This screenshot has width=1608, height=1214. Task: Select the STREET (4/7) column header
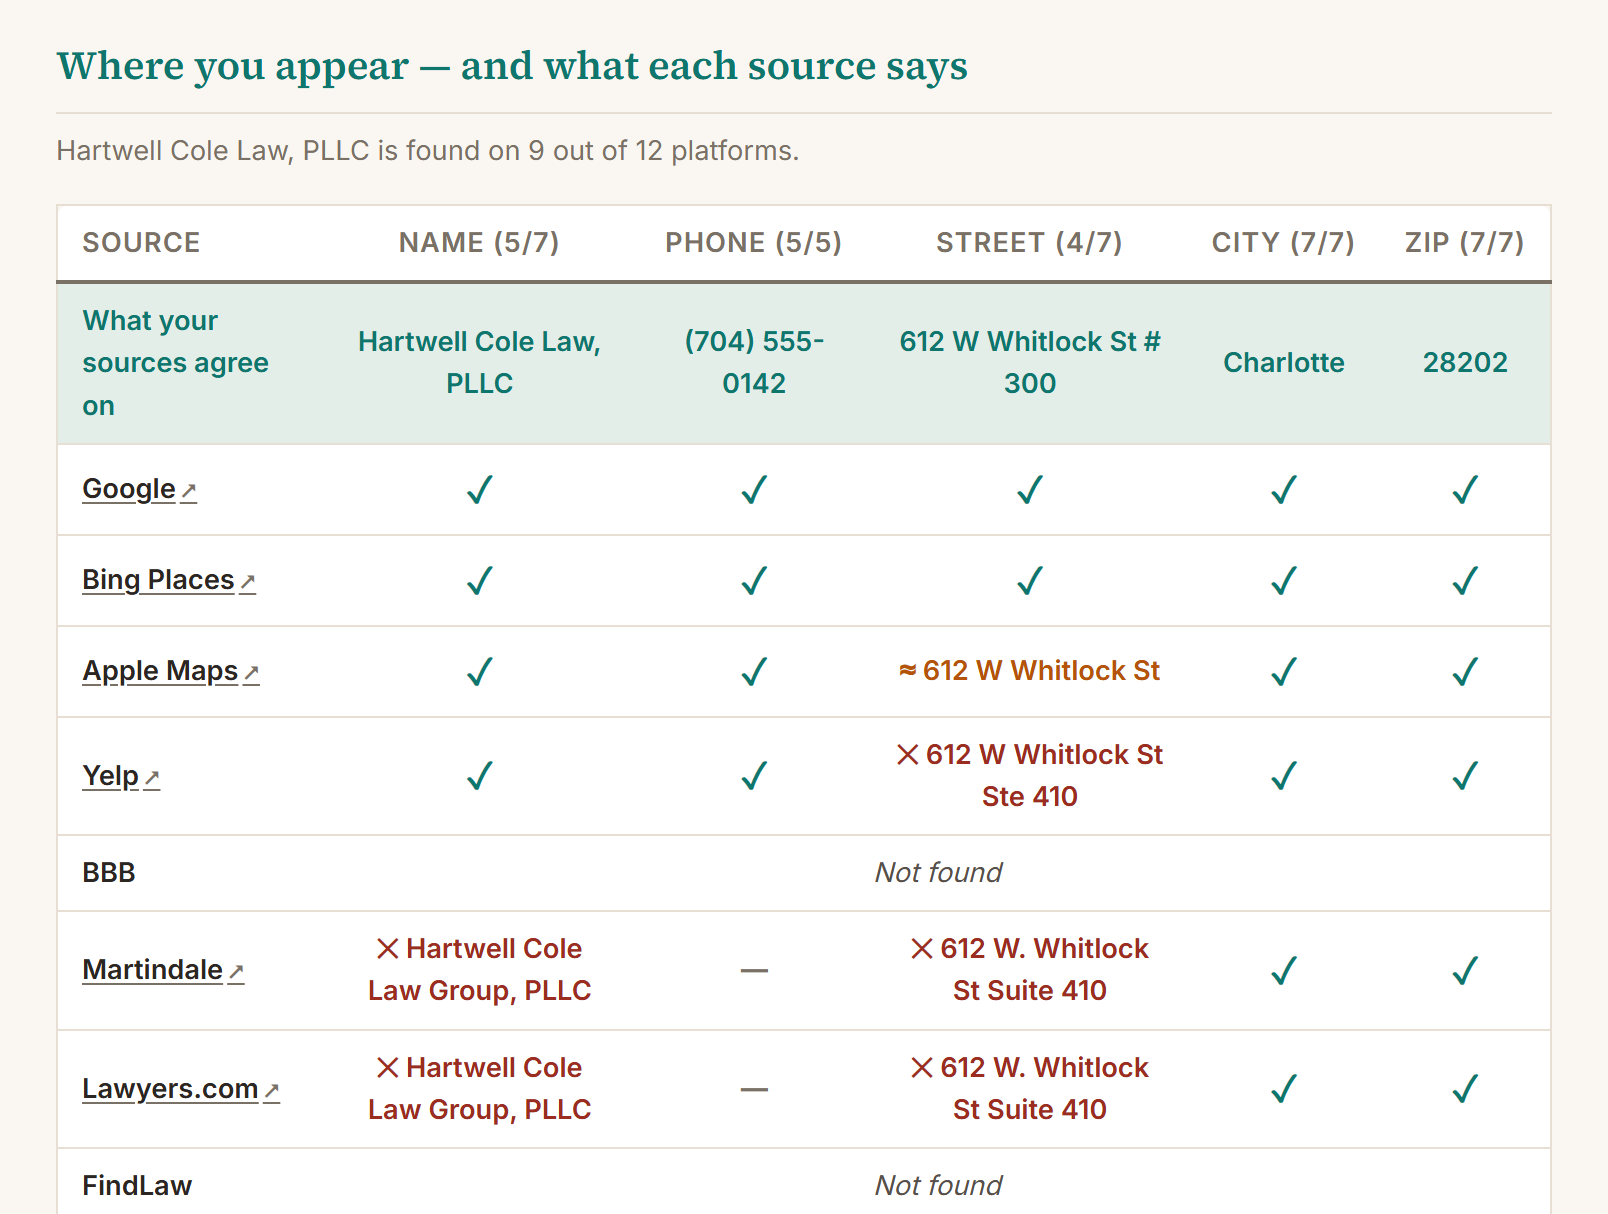click(x=1029, y=243)
